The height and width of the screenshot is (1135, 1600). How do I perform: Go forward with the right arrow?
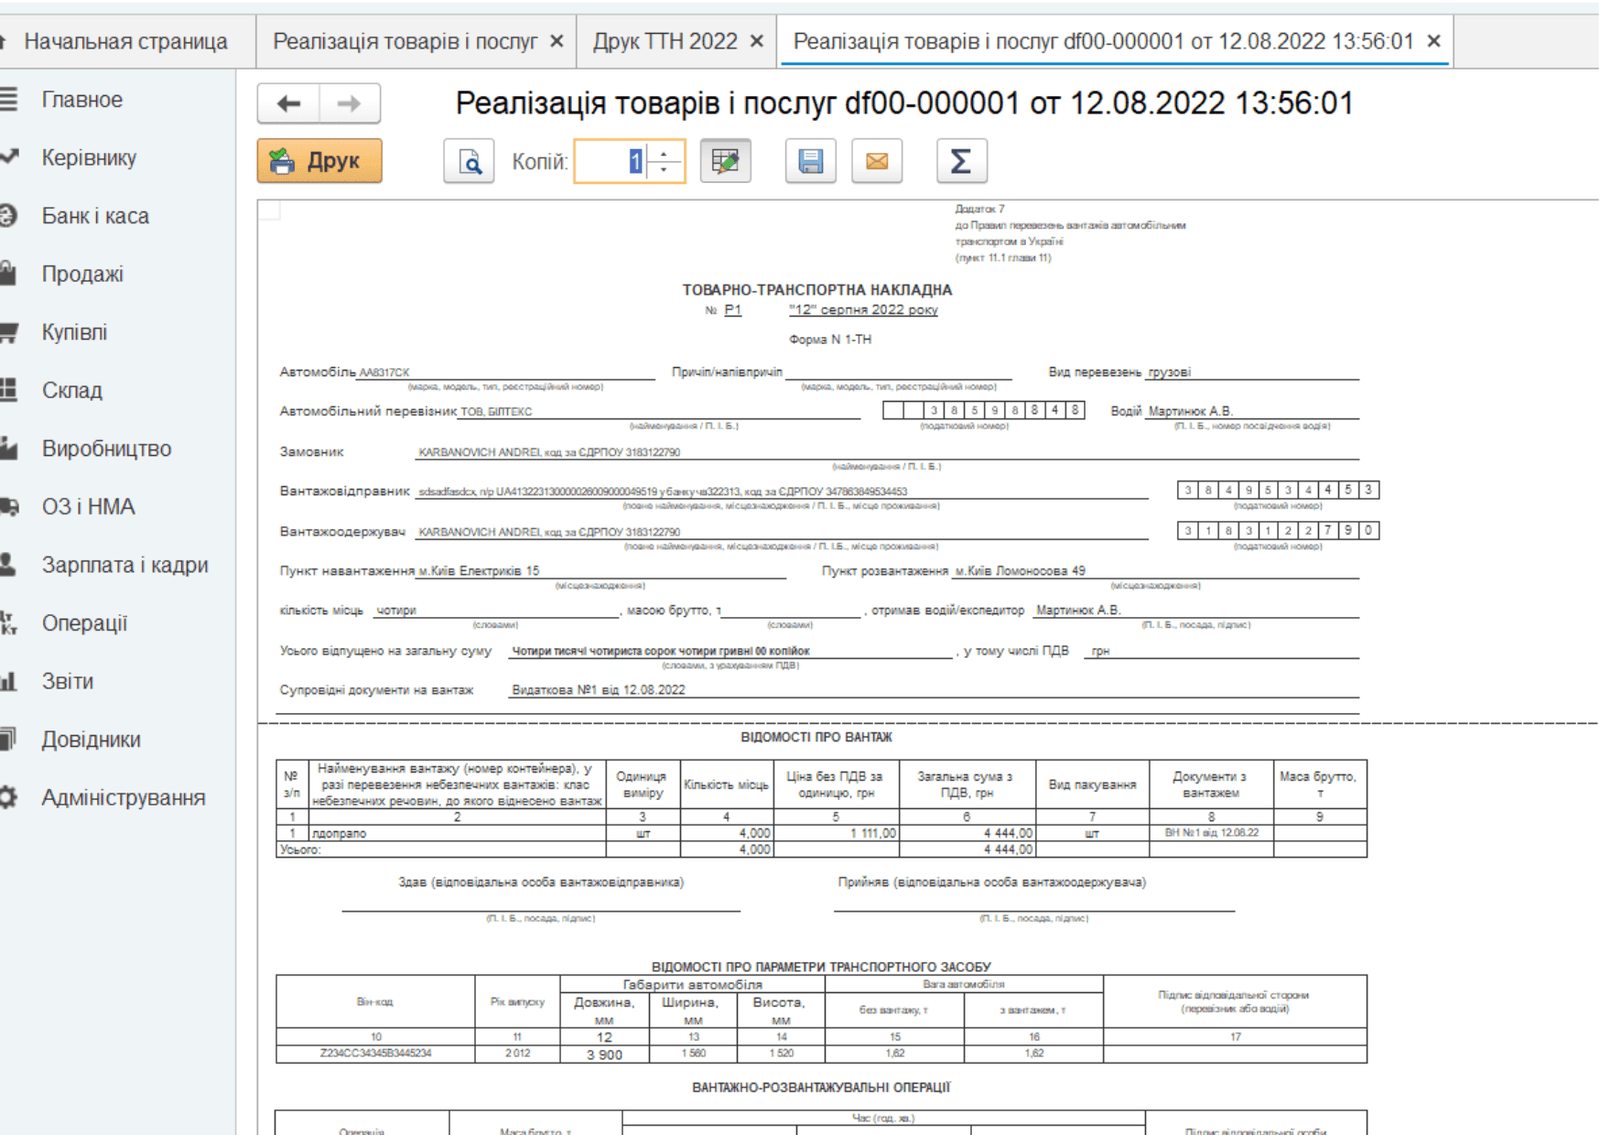pyautogui.click(x=349, y=104)
